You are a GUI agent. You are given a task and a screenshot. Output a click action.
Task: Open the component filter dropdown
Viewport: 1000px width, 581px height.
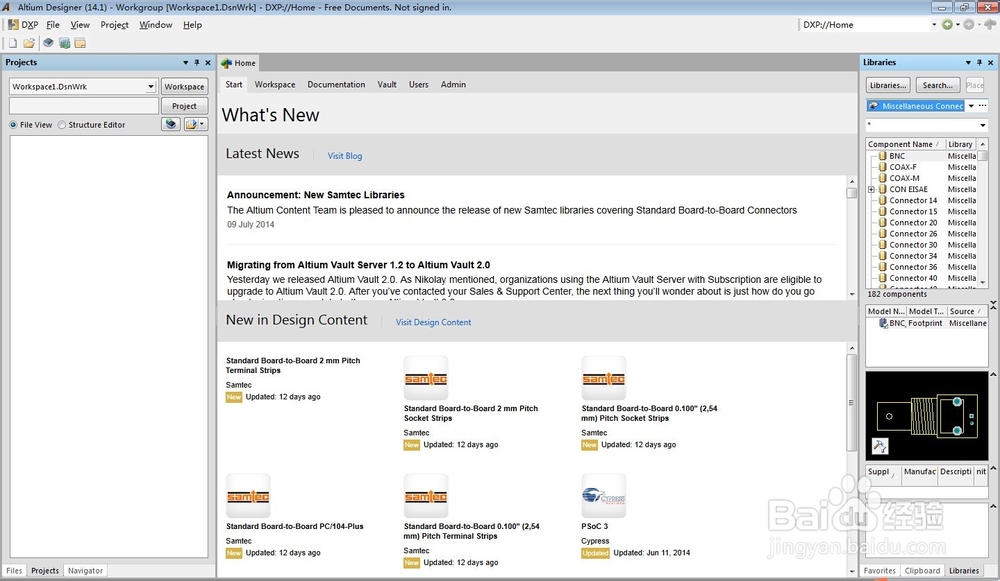click(982, 125)
